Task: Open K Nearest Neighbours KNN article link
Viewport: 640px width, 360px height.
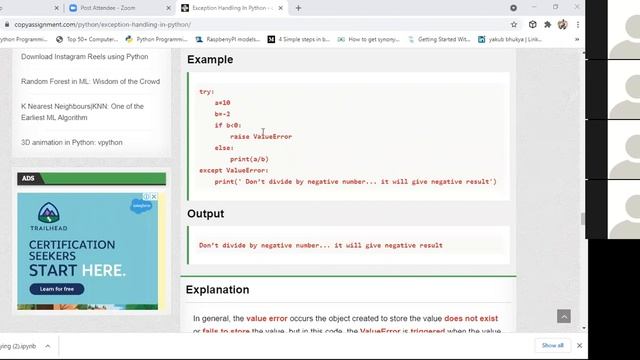Action: point(82,112)
